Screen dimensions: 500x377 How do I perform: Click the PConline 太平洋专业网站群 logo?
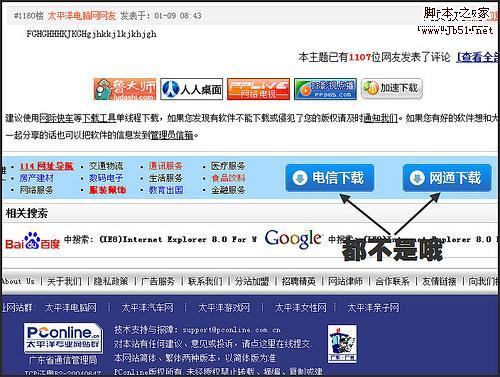tap(63, 338)
